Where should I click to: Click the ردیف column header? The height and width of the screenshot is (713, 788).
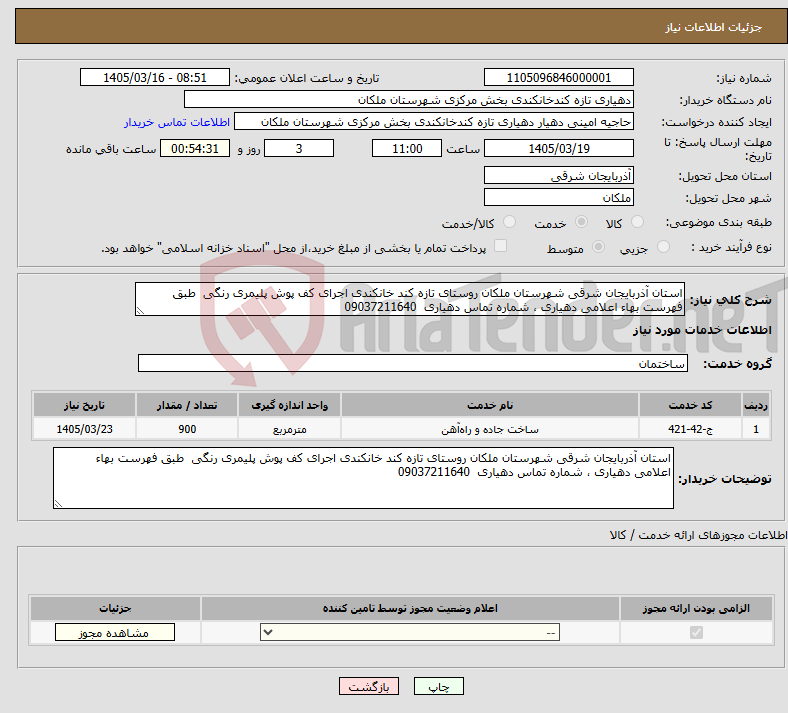tap(756, 405)
